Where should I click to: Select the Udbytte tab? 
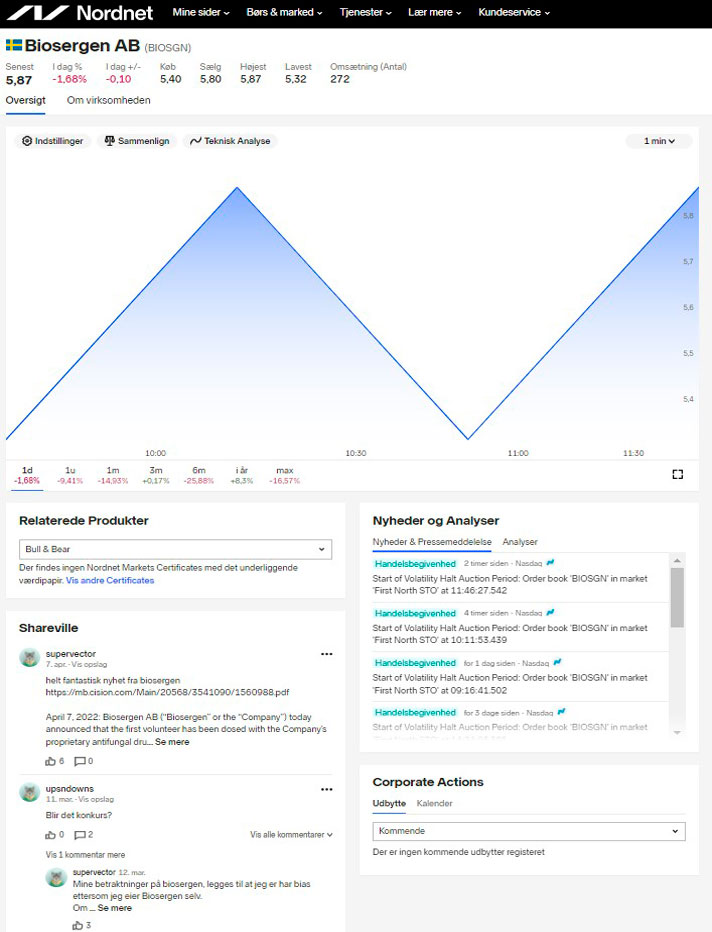389,804
